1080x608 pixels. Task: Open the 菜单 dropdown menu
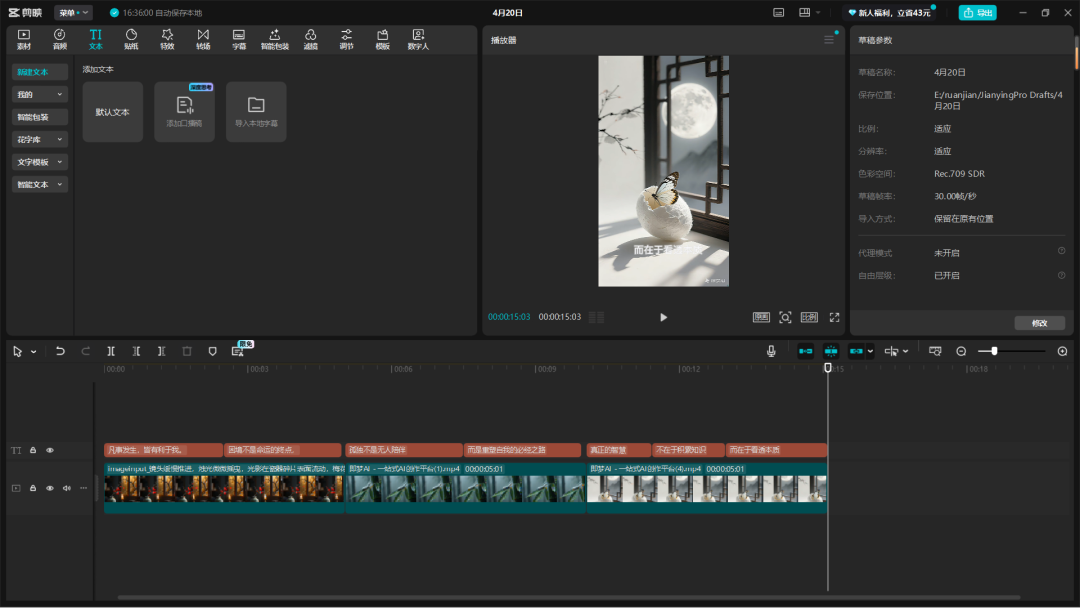pos(73,13)
